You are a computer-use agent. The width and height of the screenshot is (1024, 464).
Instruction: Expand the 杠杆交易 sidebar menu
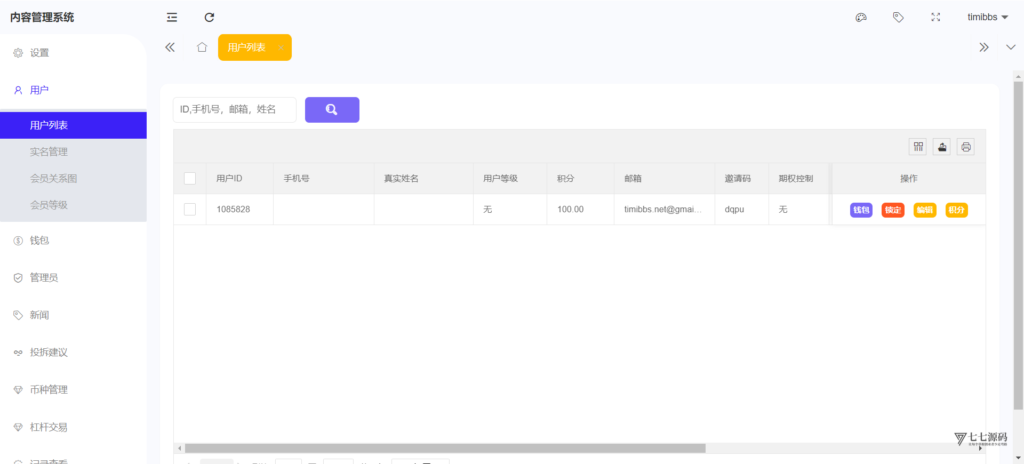pos(73,427)
